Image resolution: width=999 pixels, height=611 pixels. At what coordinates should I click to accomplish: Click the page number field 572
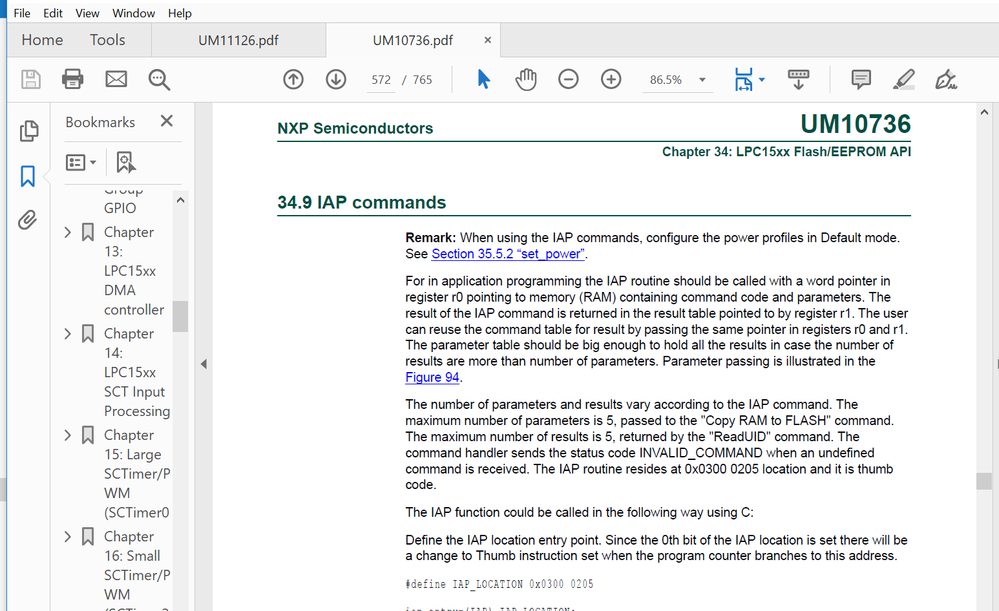(381, 80)
